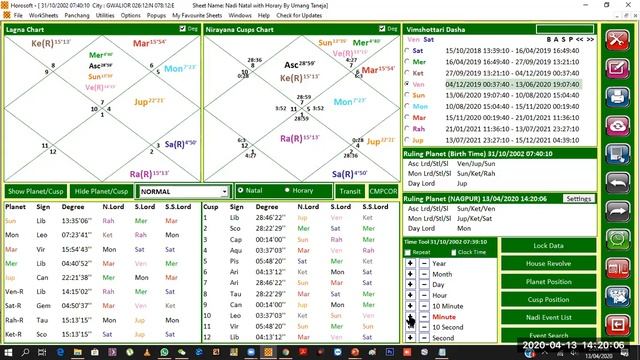
Task: Click the Vimshottari Dasha header input box
Action: point(565,29)
